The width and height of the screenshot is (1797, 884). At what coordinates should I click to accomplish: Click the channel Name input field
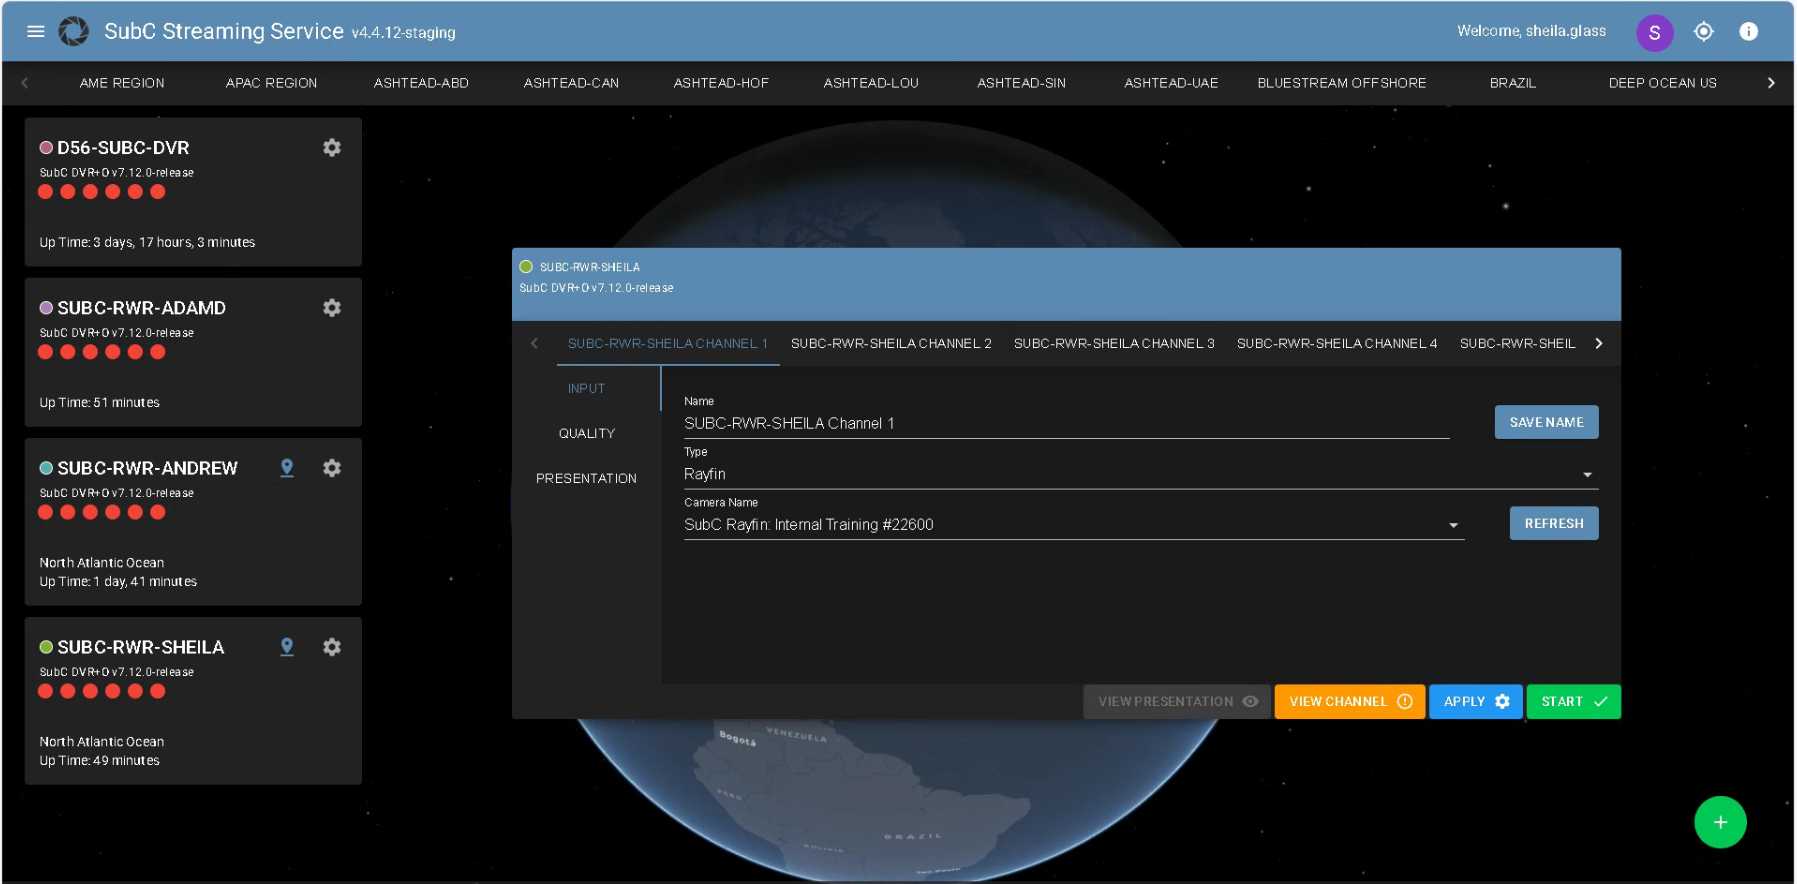1065,424
